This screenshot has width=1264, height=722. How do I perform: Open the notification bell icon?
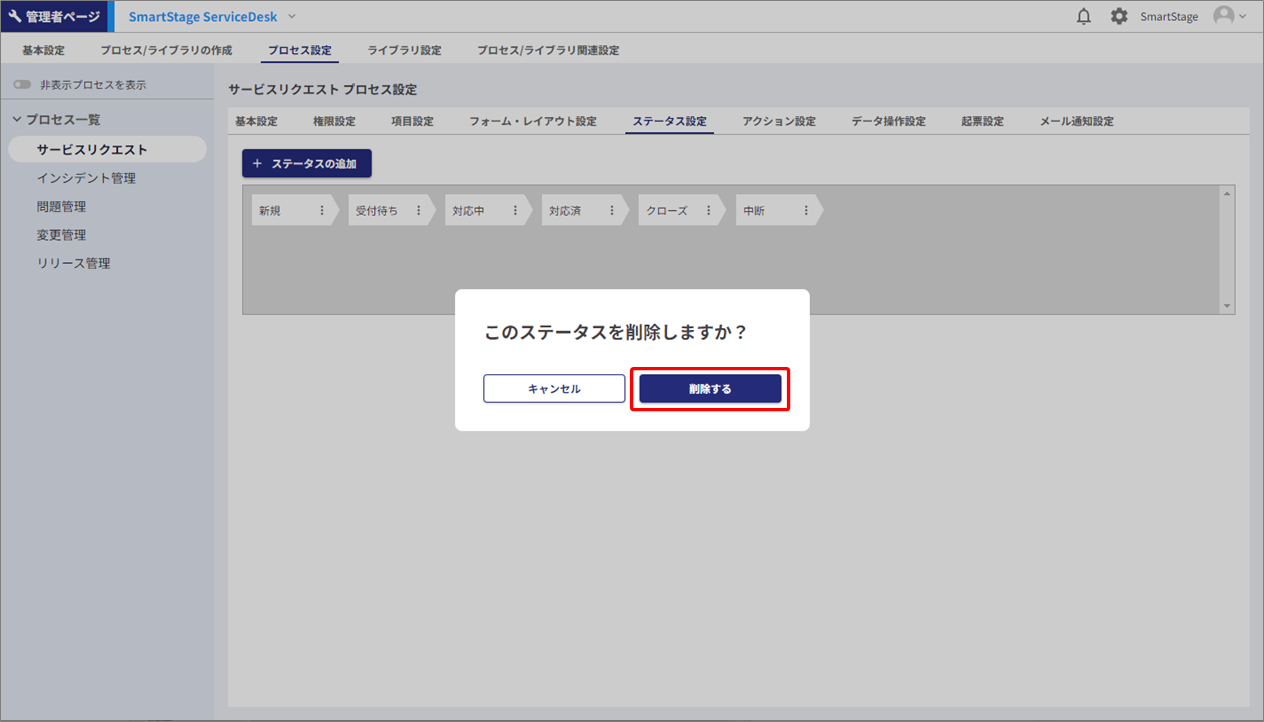(1083, 17)
